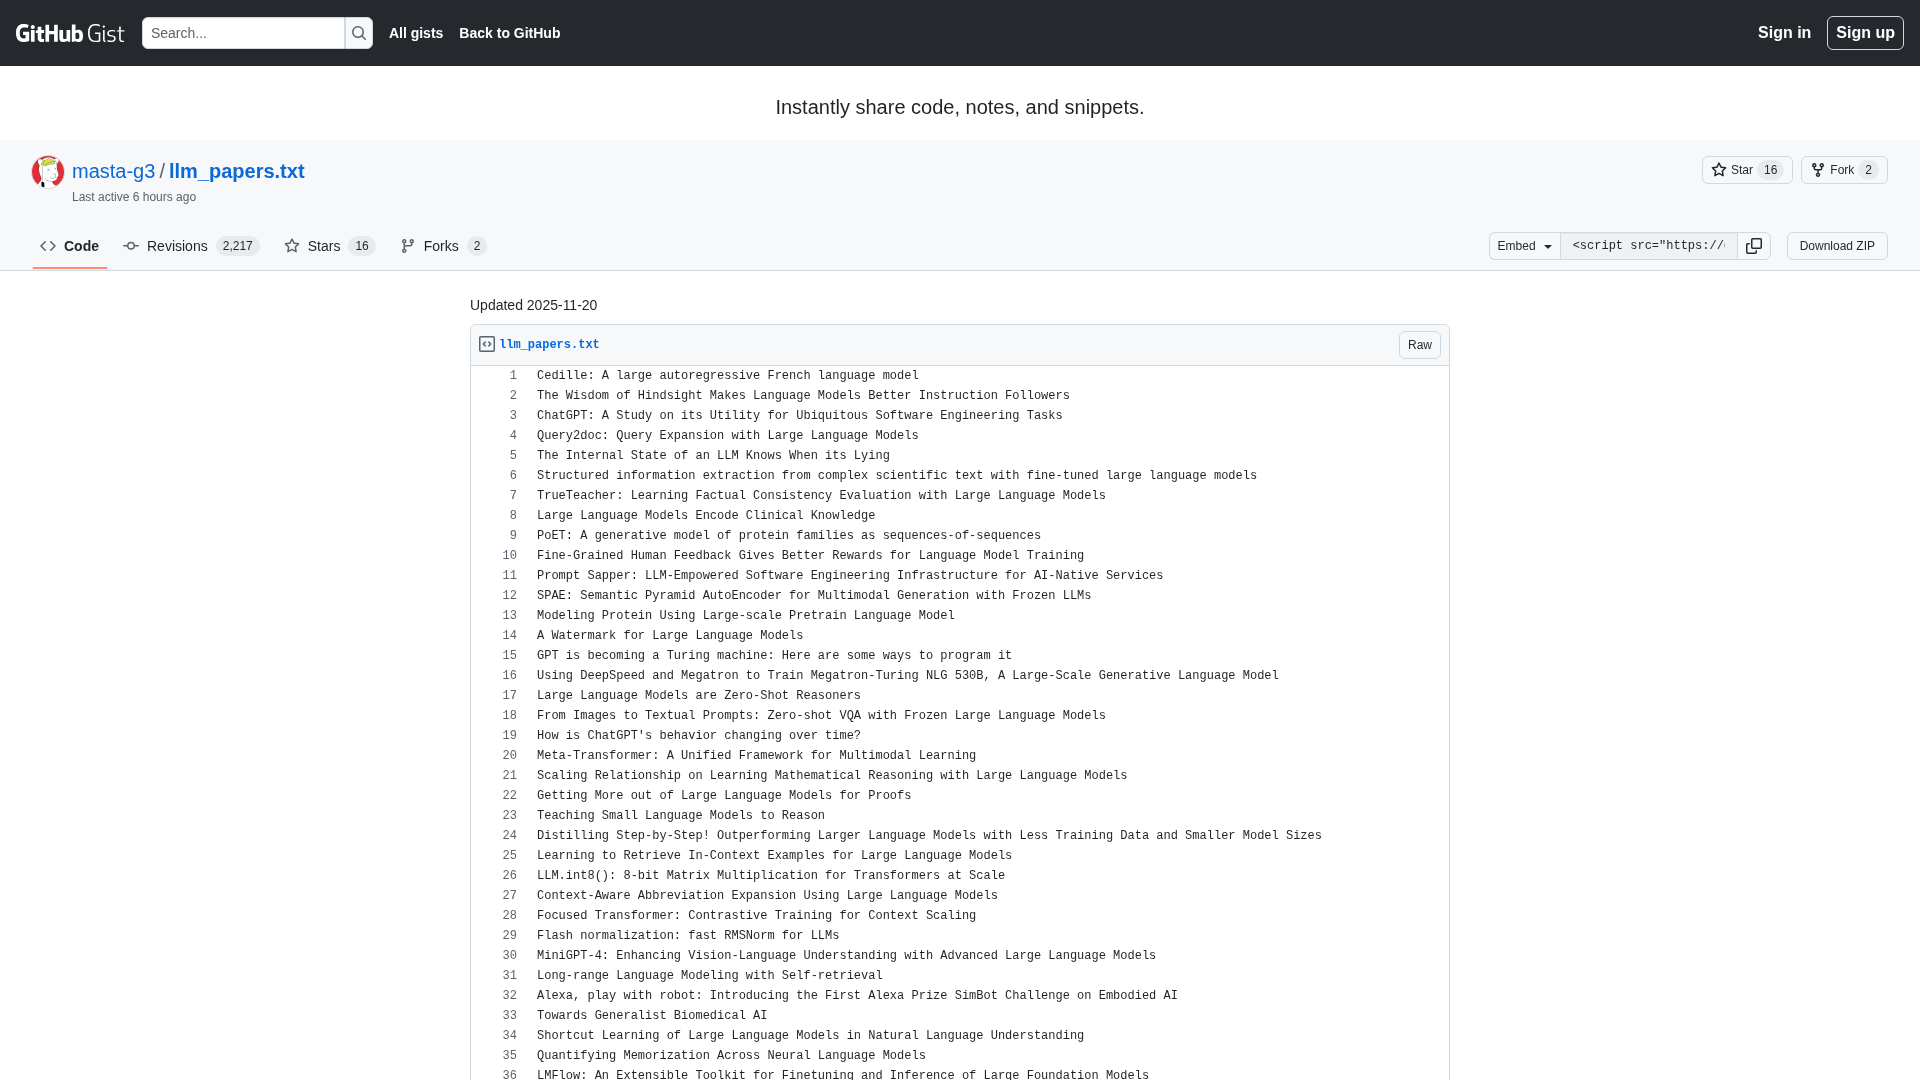Click the search magnifier icon button
1920x1080 pixels.
tap(359, 33)
